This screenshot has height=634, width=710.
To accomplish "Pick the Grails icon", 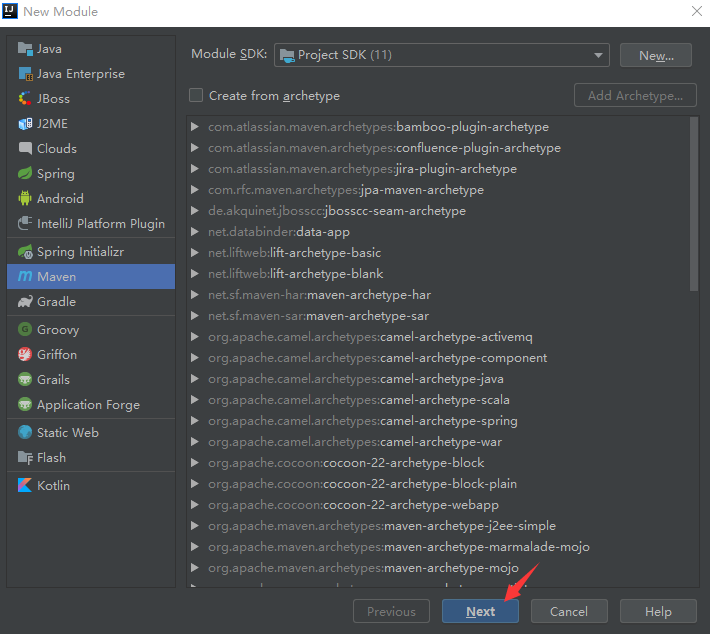I will click(25, 379).
